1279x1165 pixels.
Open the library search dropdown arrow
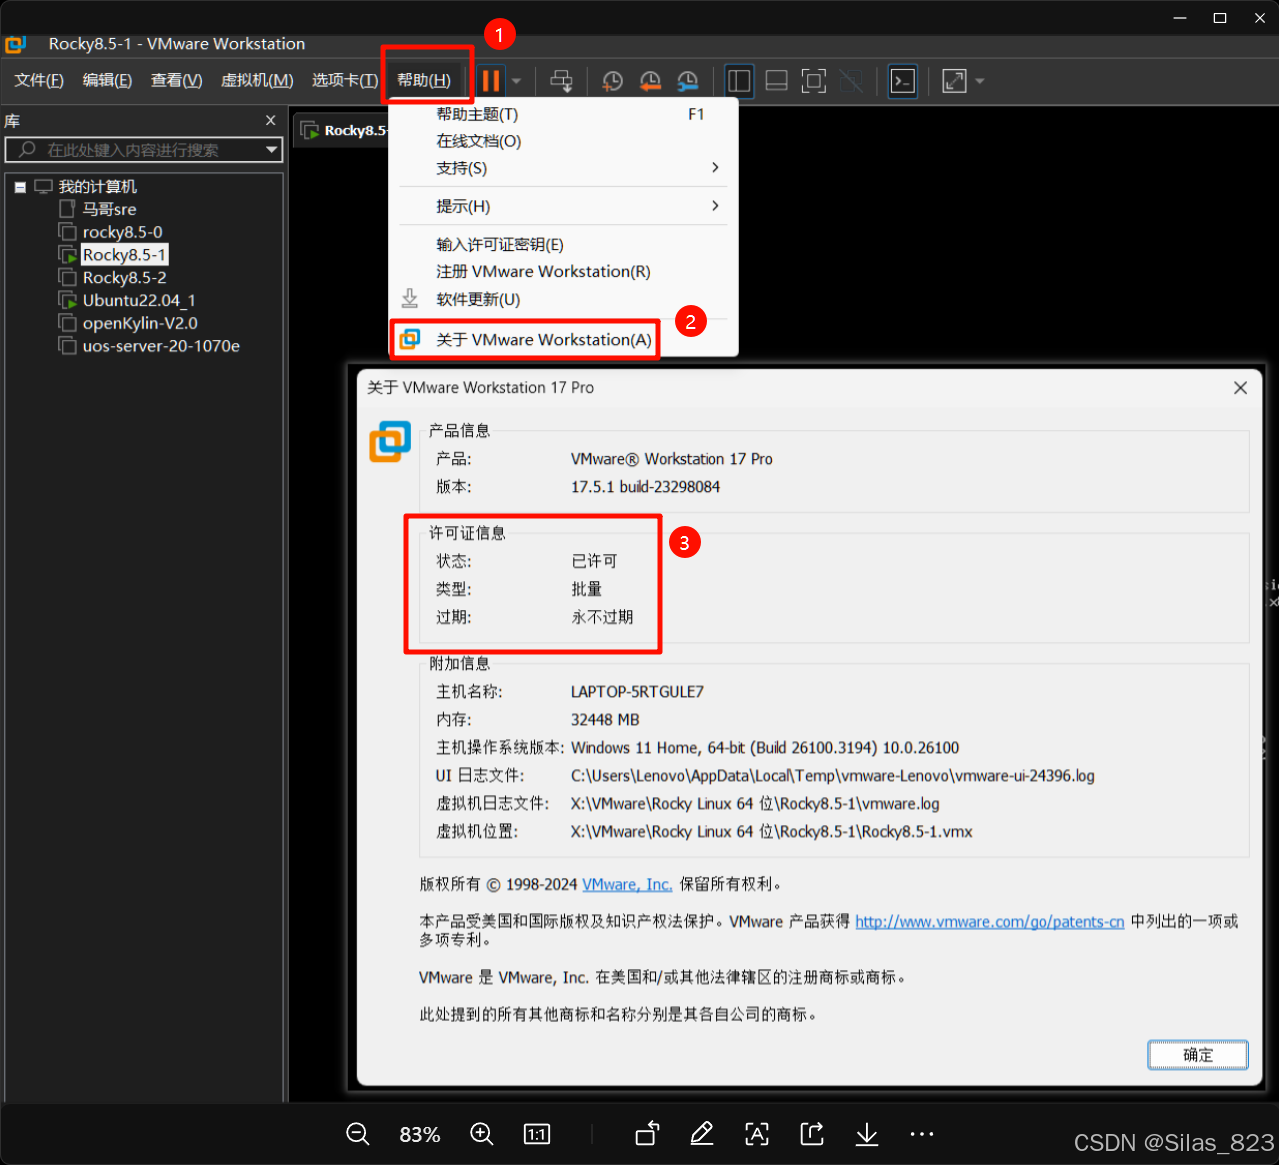coord(272,150)
